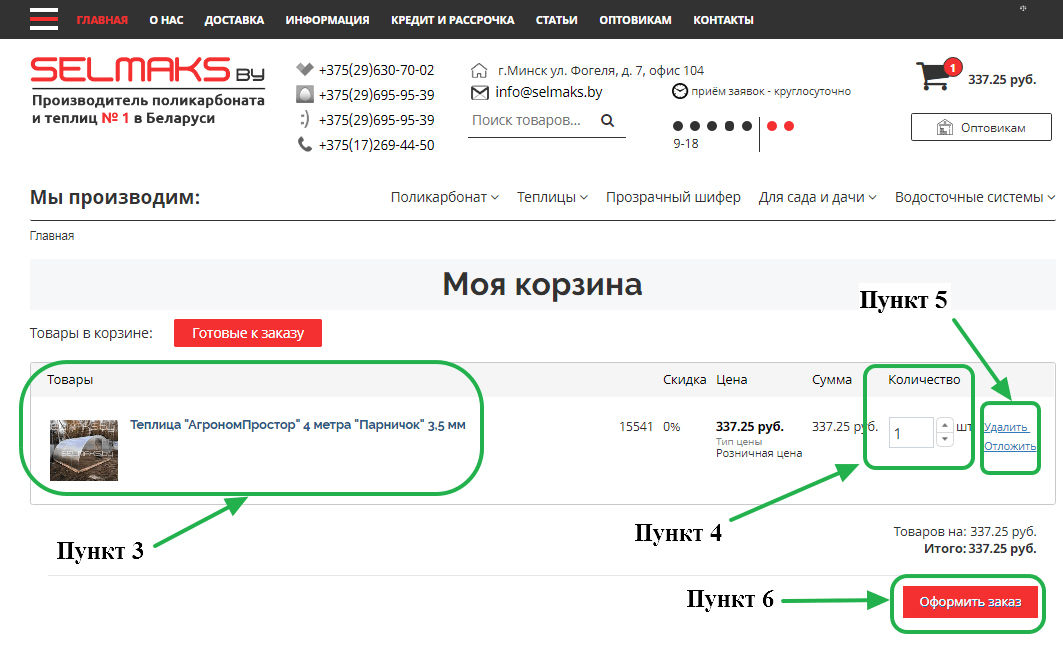Click the Удалить link

(1005, 428)
